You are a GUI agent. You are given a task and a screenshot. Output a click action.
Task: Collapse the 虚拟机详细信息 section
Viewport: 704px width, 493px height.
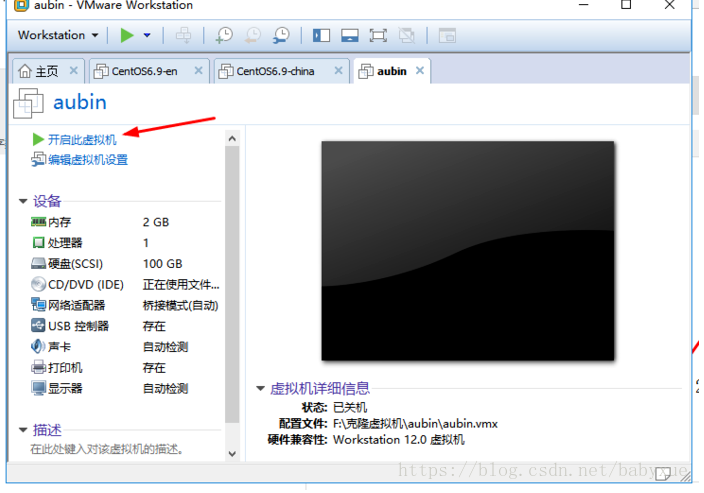tap(260, 388)
